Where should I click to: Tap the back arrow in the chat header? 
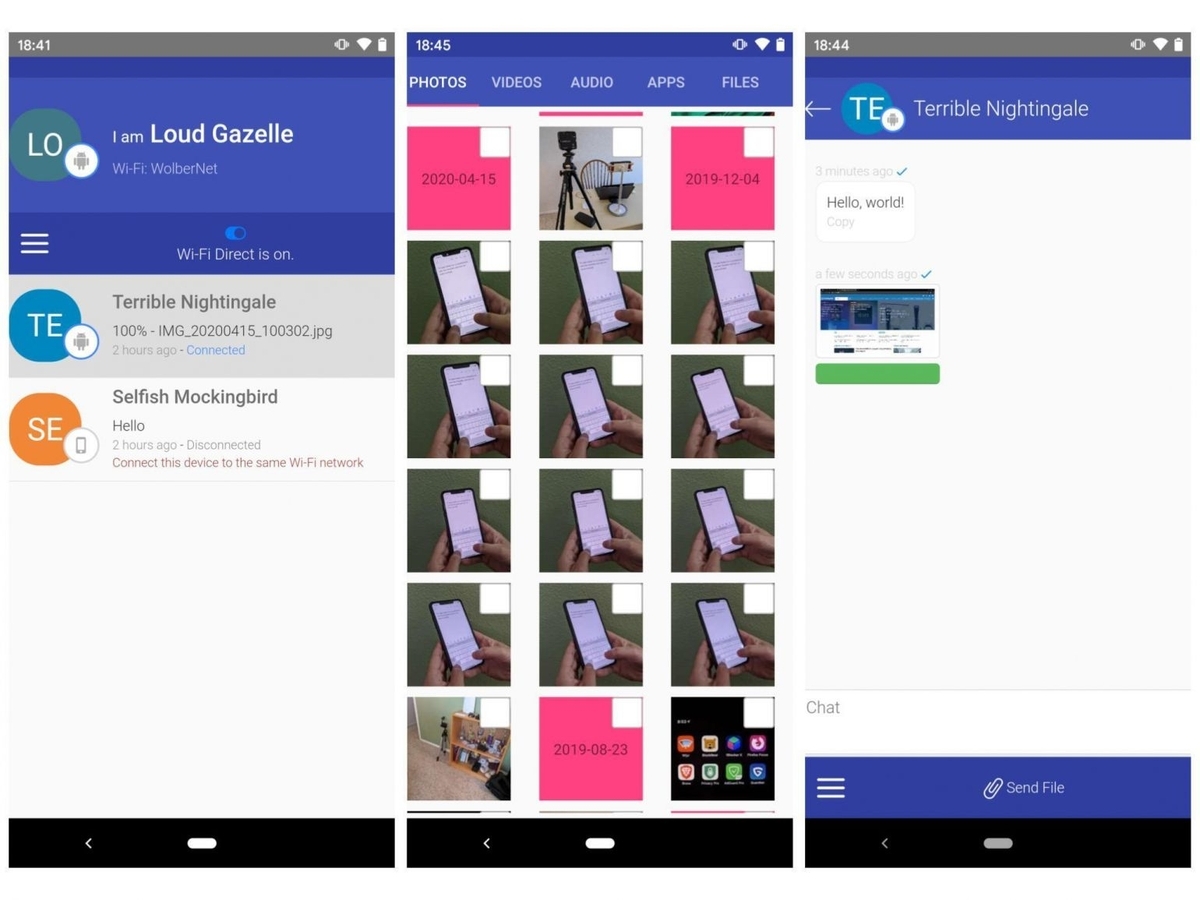(817, 109)
